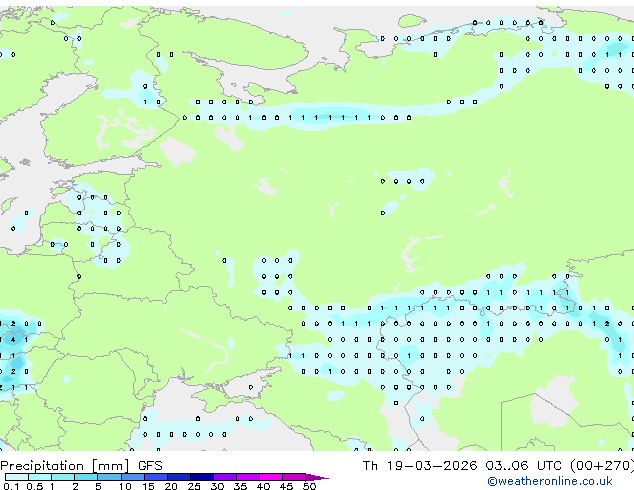Pick the 2–5 mm legend color
Viewport: 634px width, 490px height.
coord(86,477)
